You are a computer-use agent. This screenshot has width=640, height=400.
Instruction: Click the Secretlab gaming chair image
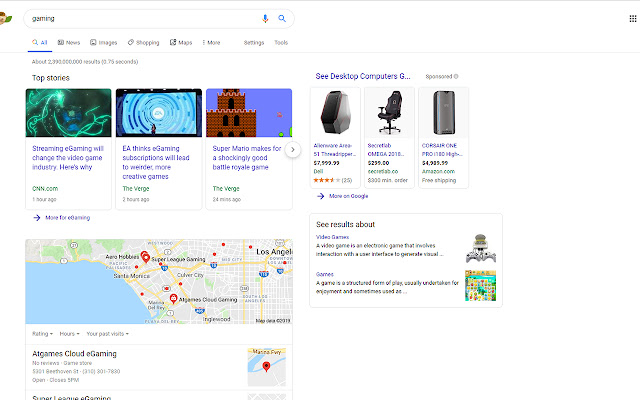click(389, 113)
